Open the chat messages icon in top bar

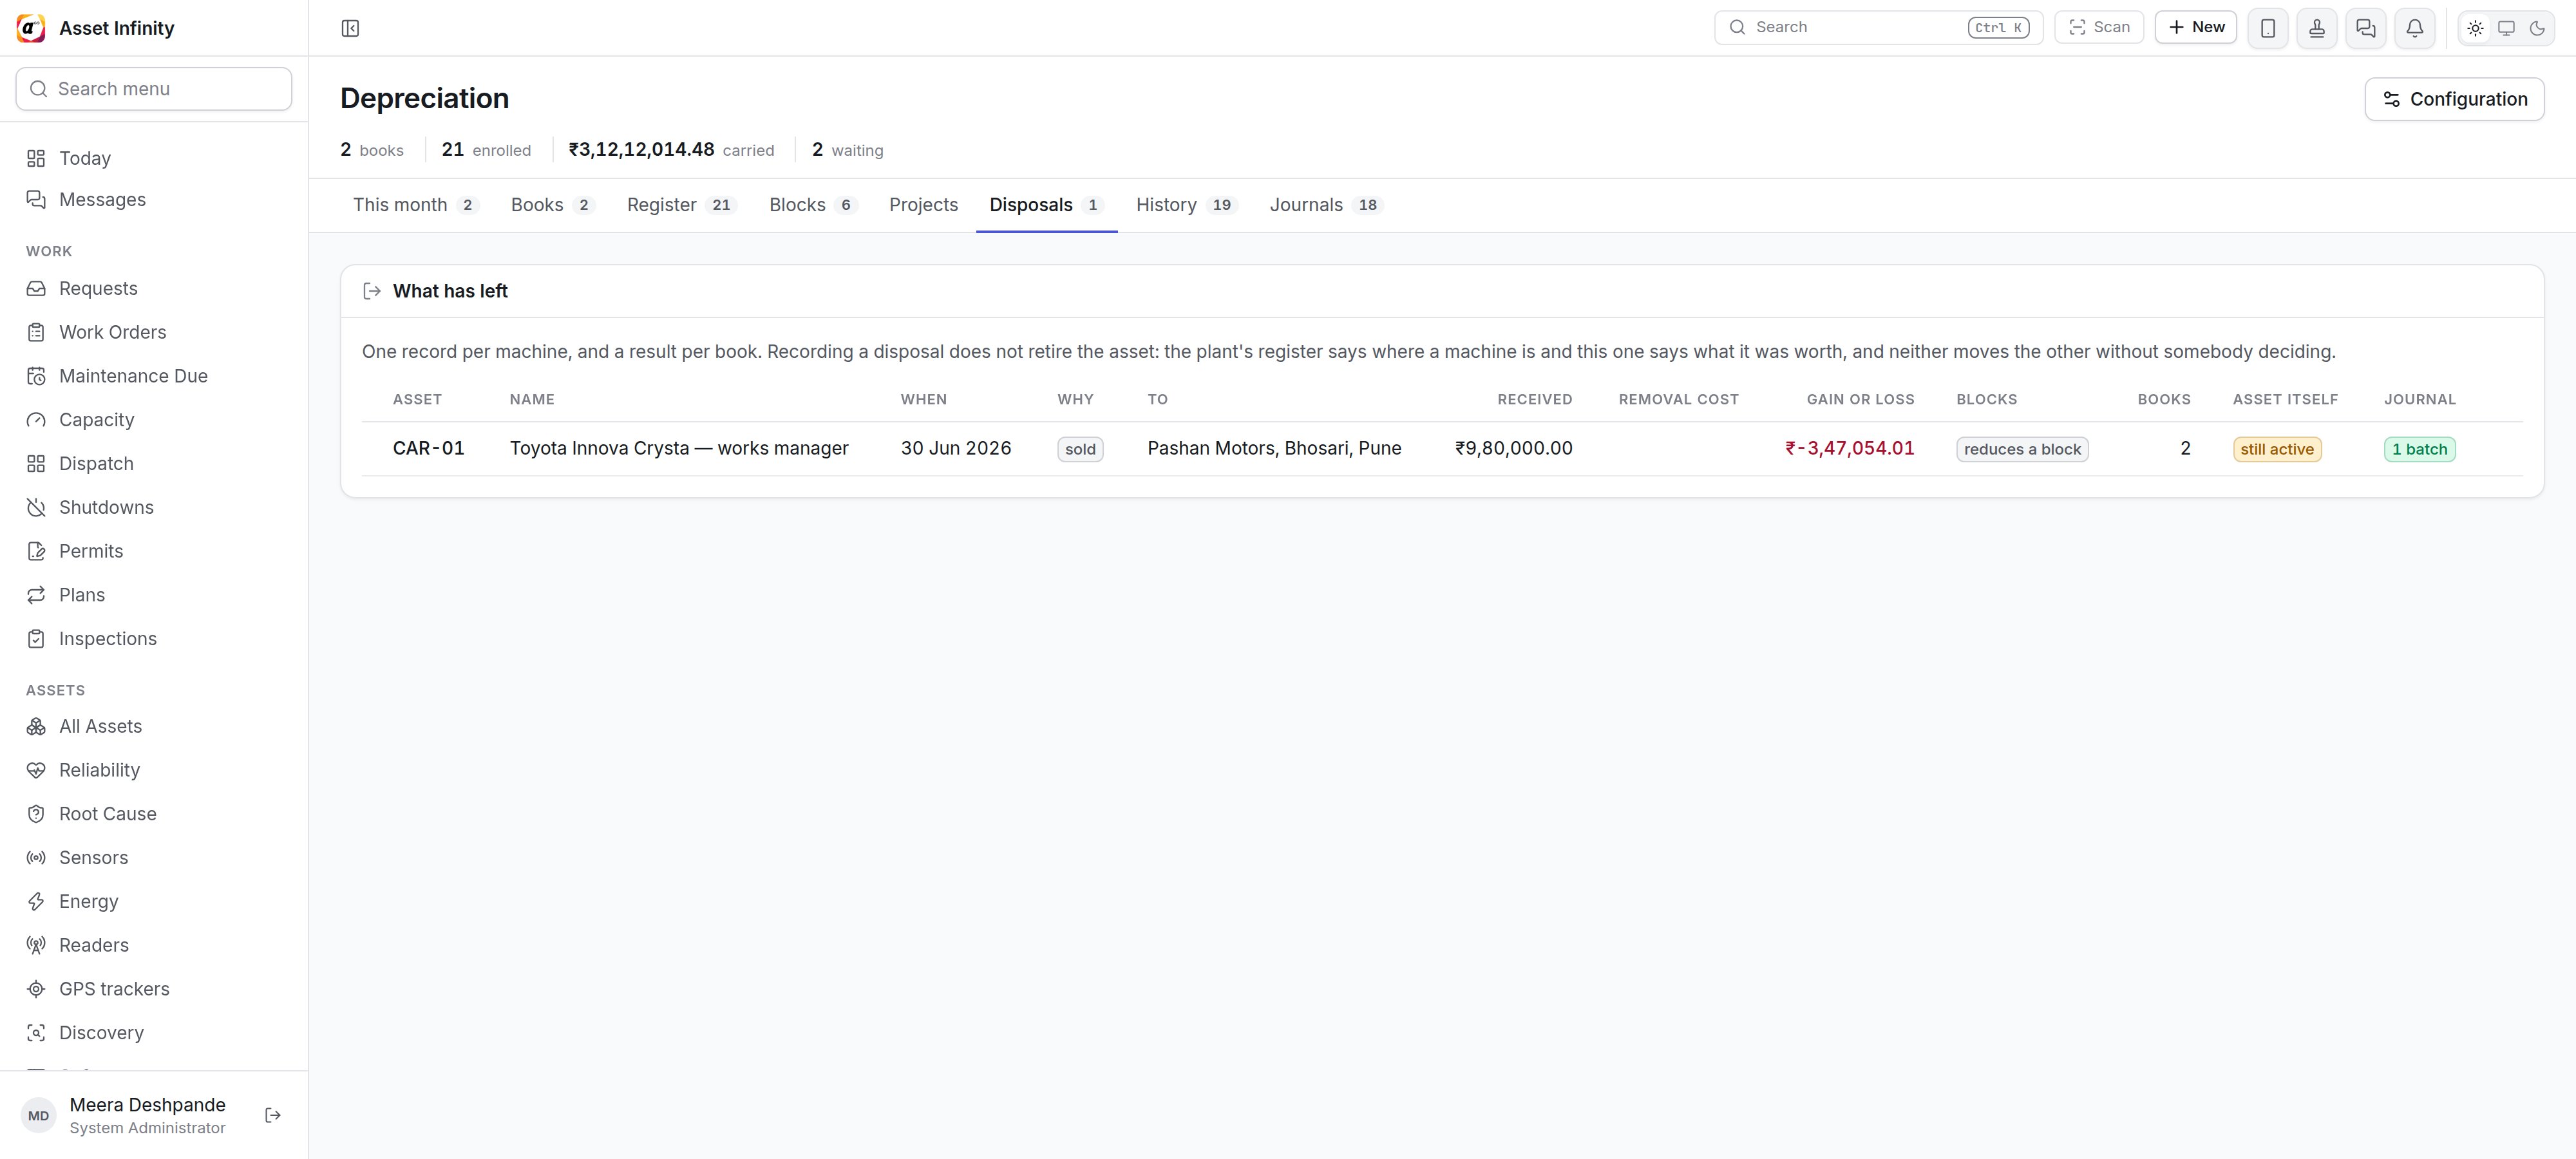pyautogui.click(x=2366, y=28)
